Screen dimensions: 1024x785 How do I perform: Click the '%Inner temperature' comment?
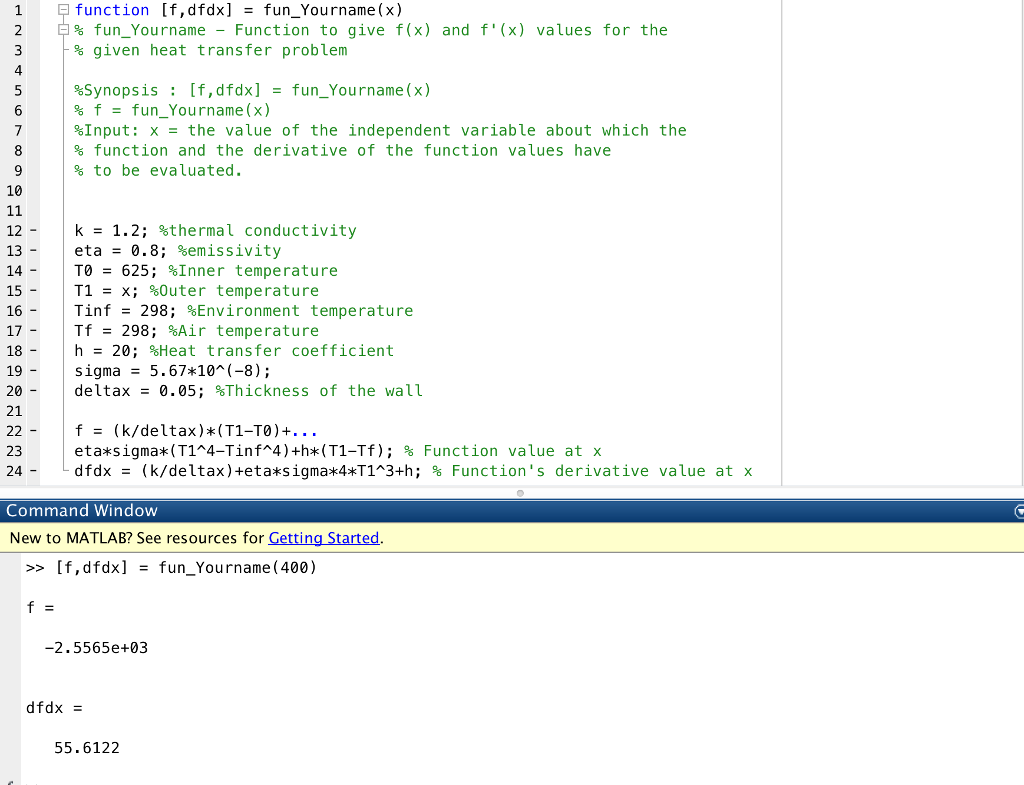click(x=253, y=270)
